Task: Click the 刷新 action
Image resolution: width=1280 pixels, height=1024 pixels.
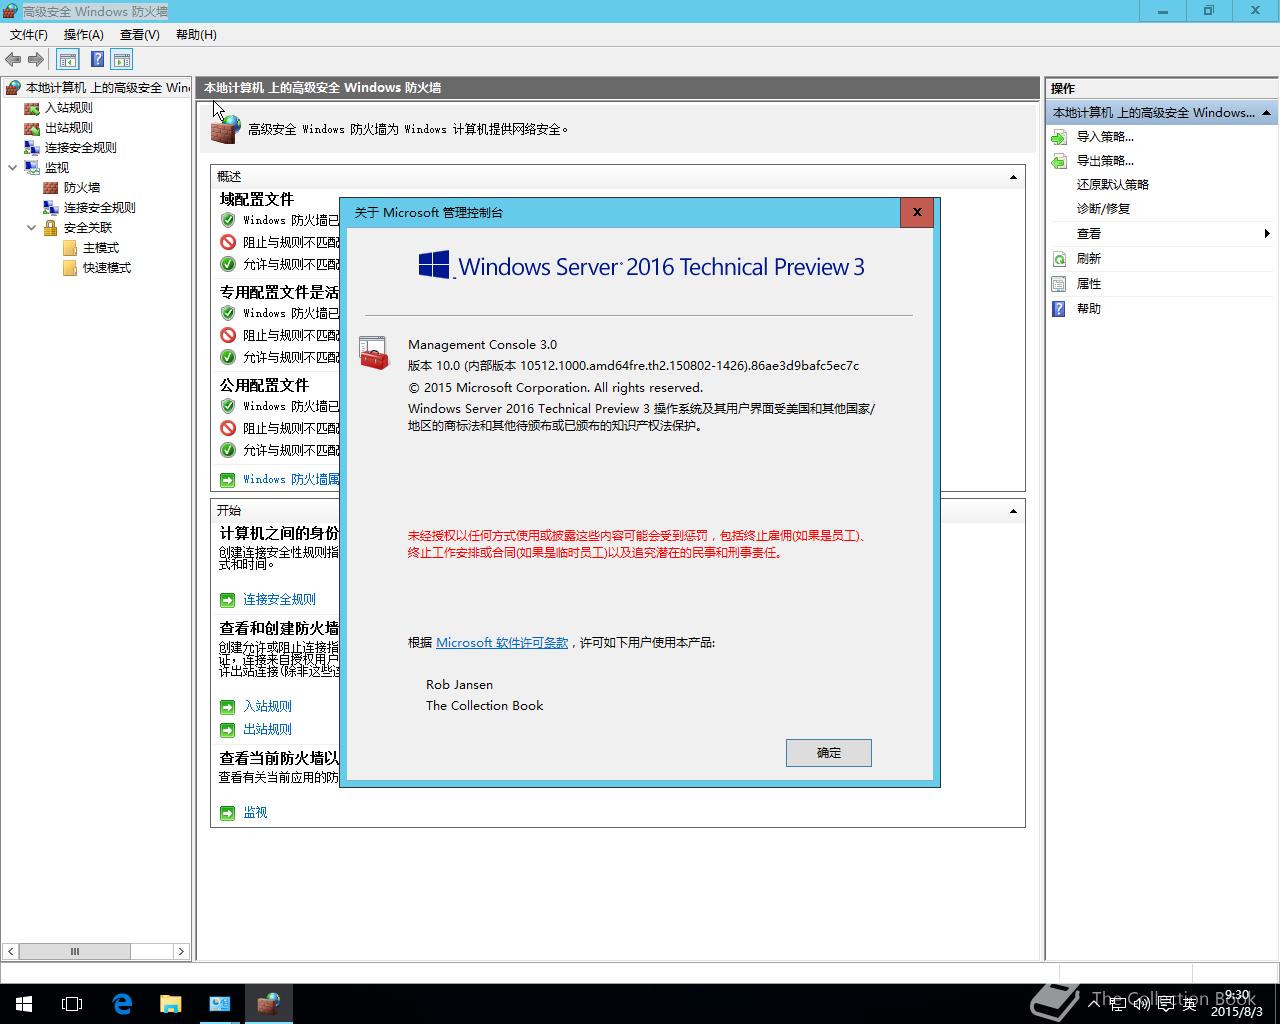Action: 1088,259
